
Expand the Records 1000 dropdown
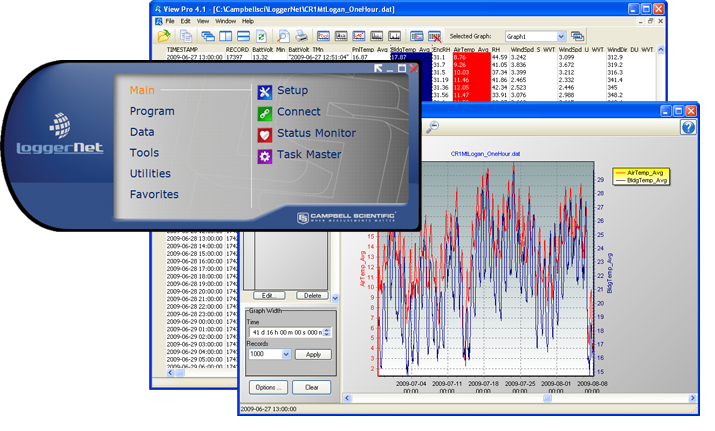click(286, 354)
